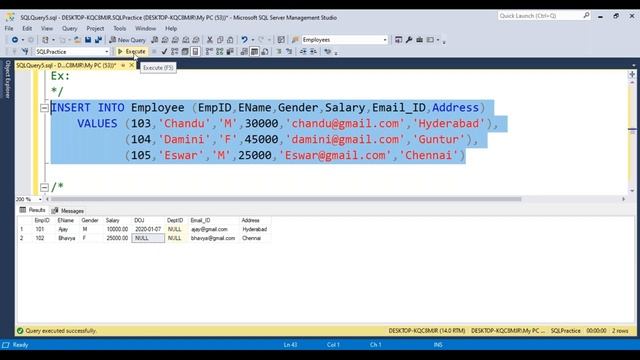Image resolution: width=640 pixels, height=360 pixels.
Task: Open the Edit menu
Action: tap(27, 29)
